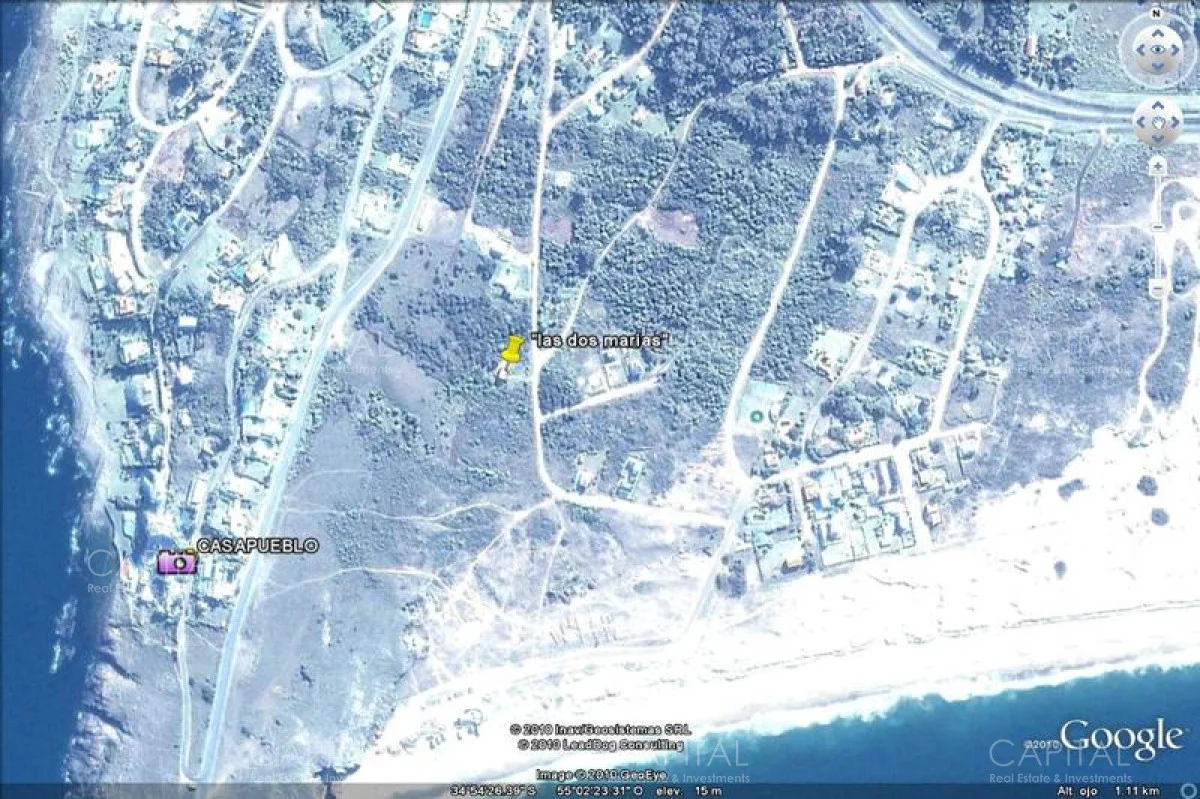Viewport: 1200px width, 799px height.
Task: Open the "las dos marias" placemark label
Action: [598, 341]
